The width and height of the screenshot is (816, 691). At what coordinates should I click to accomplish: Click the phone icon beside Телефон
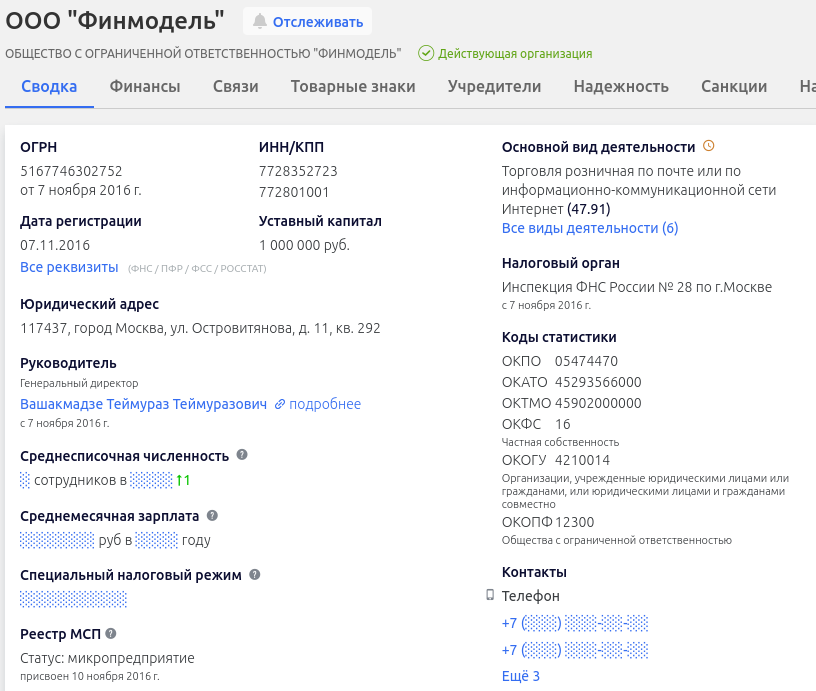coord(490,595)
